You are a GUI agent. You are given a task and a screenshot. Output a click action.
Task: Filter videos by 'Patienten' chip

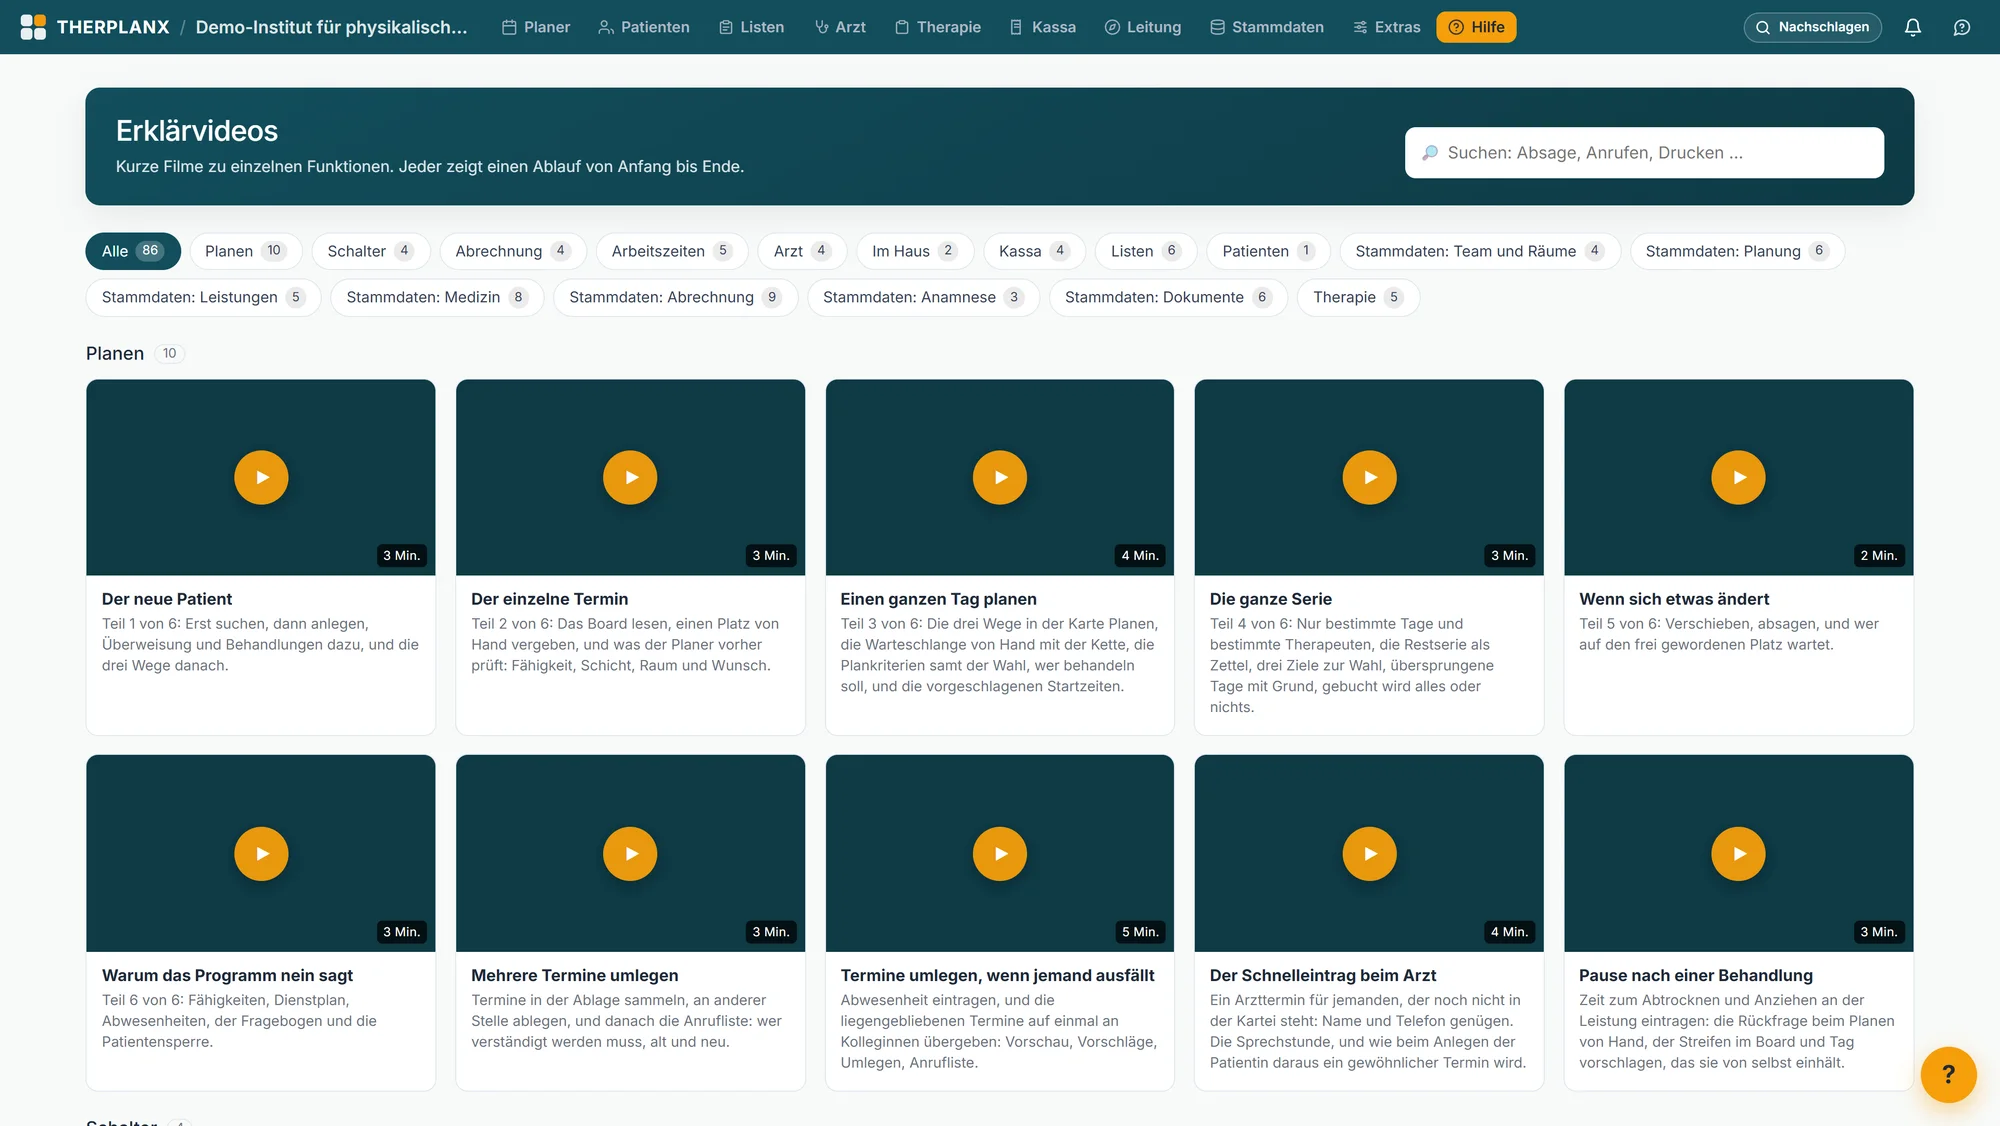point(1268,251)
